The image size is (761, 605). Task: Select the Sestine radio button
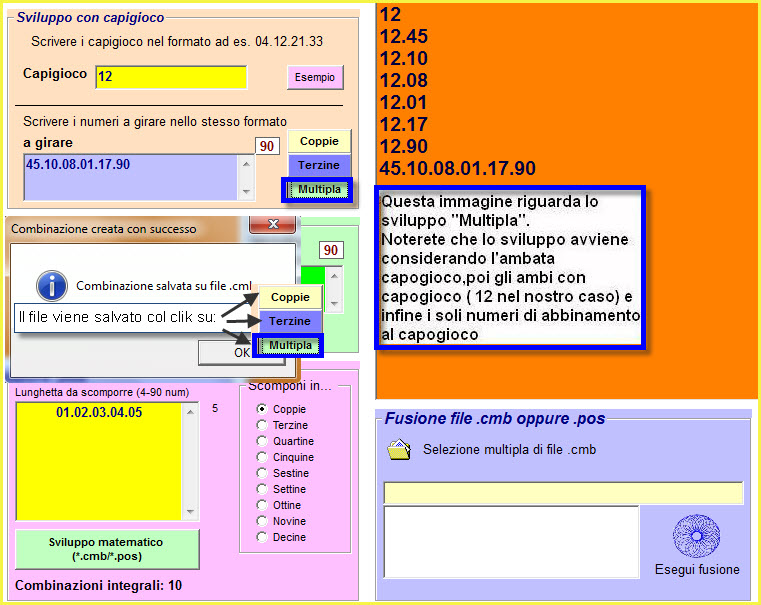(262, 473)
